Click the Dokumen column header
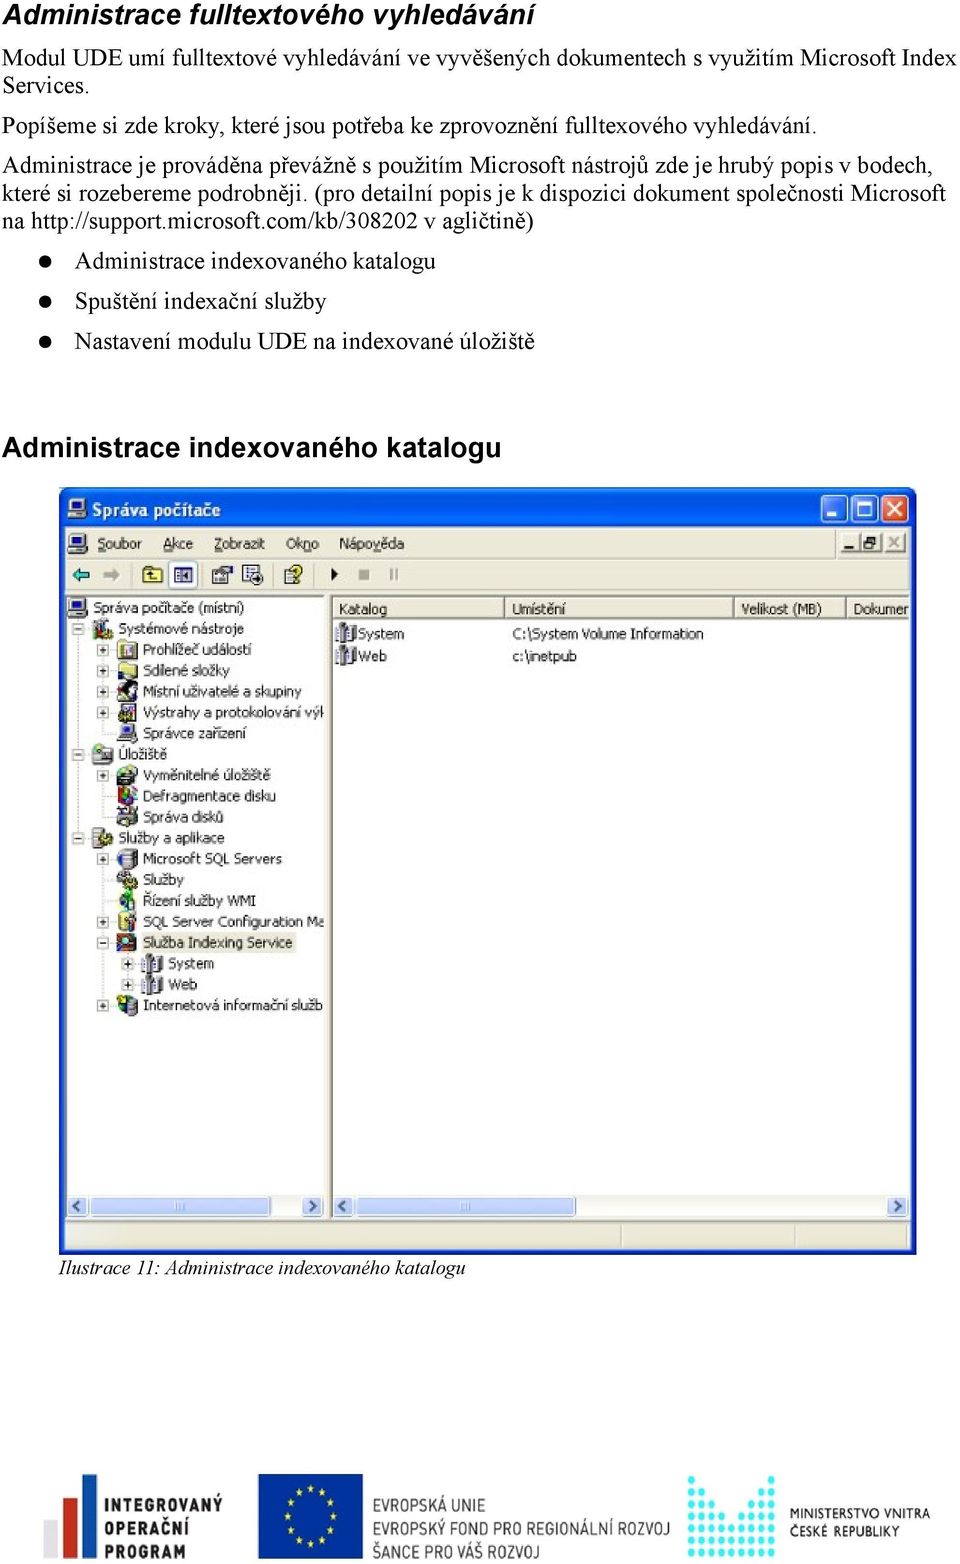 878,608
